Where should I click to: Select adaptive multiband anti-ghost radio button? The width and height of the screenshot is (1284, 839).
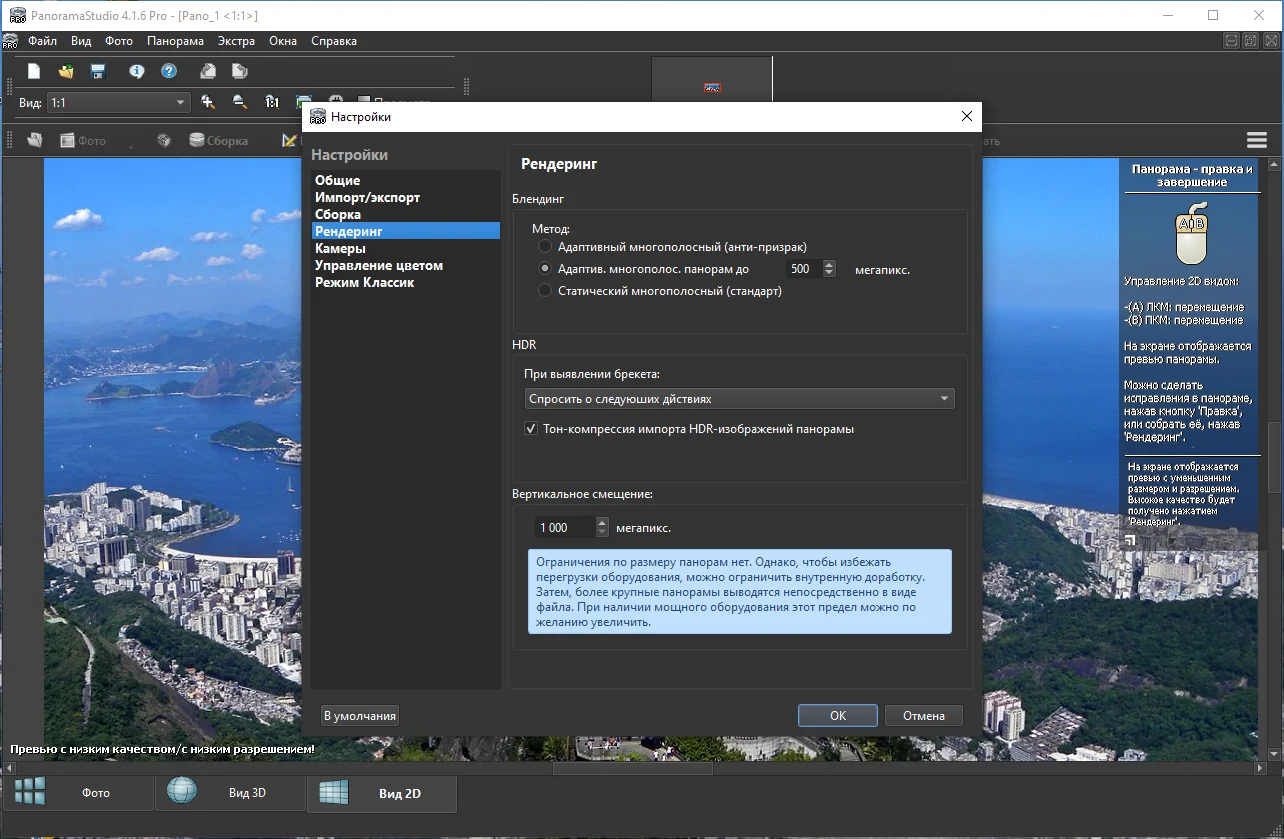coord(545,246)
